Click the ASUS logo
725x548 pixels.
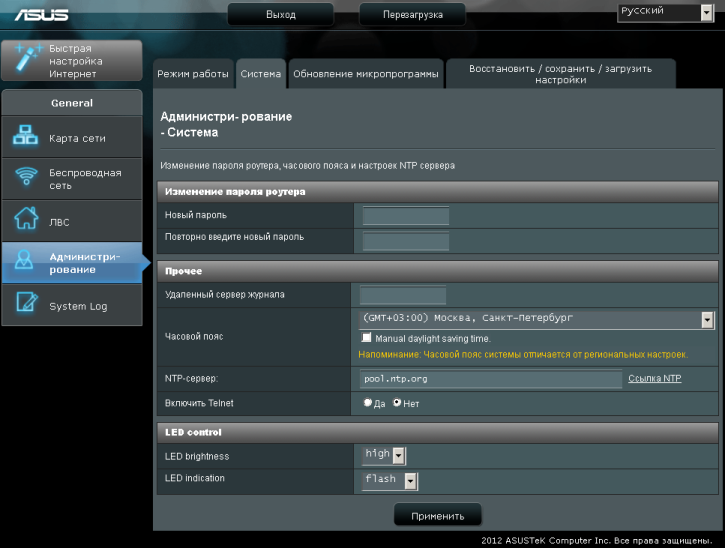(33, 14)
